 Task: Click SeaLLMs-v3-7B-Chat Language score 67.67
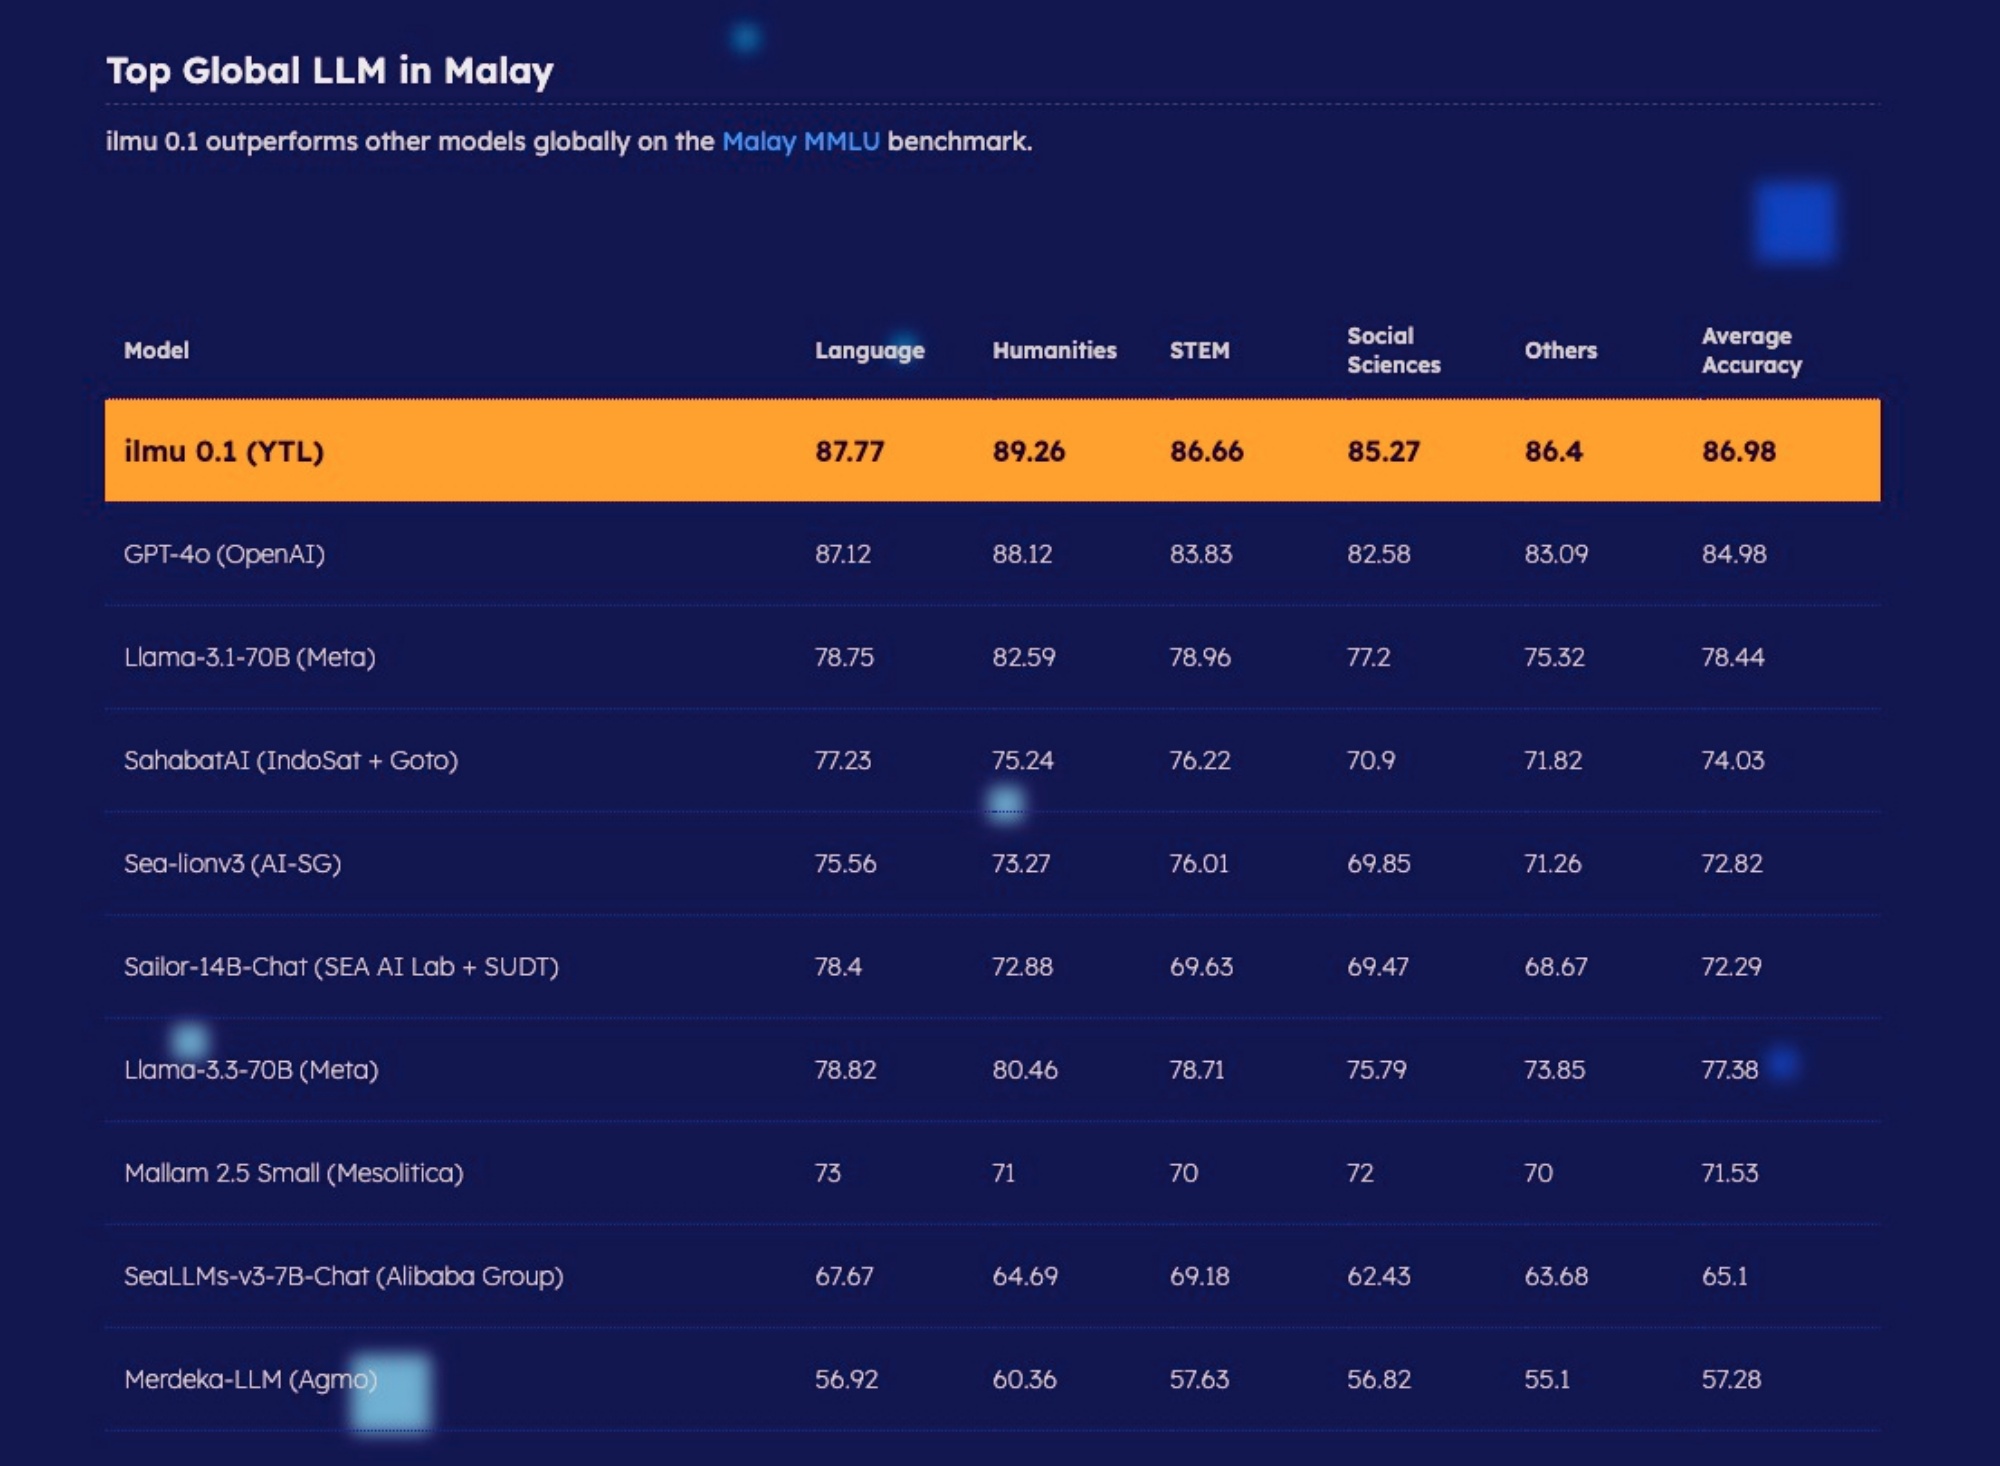click(844, 1275)
